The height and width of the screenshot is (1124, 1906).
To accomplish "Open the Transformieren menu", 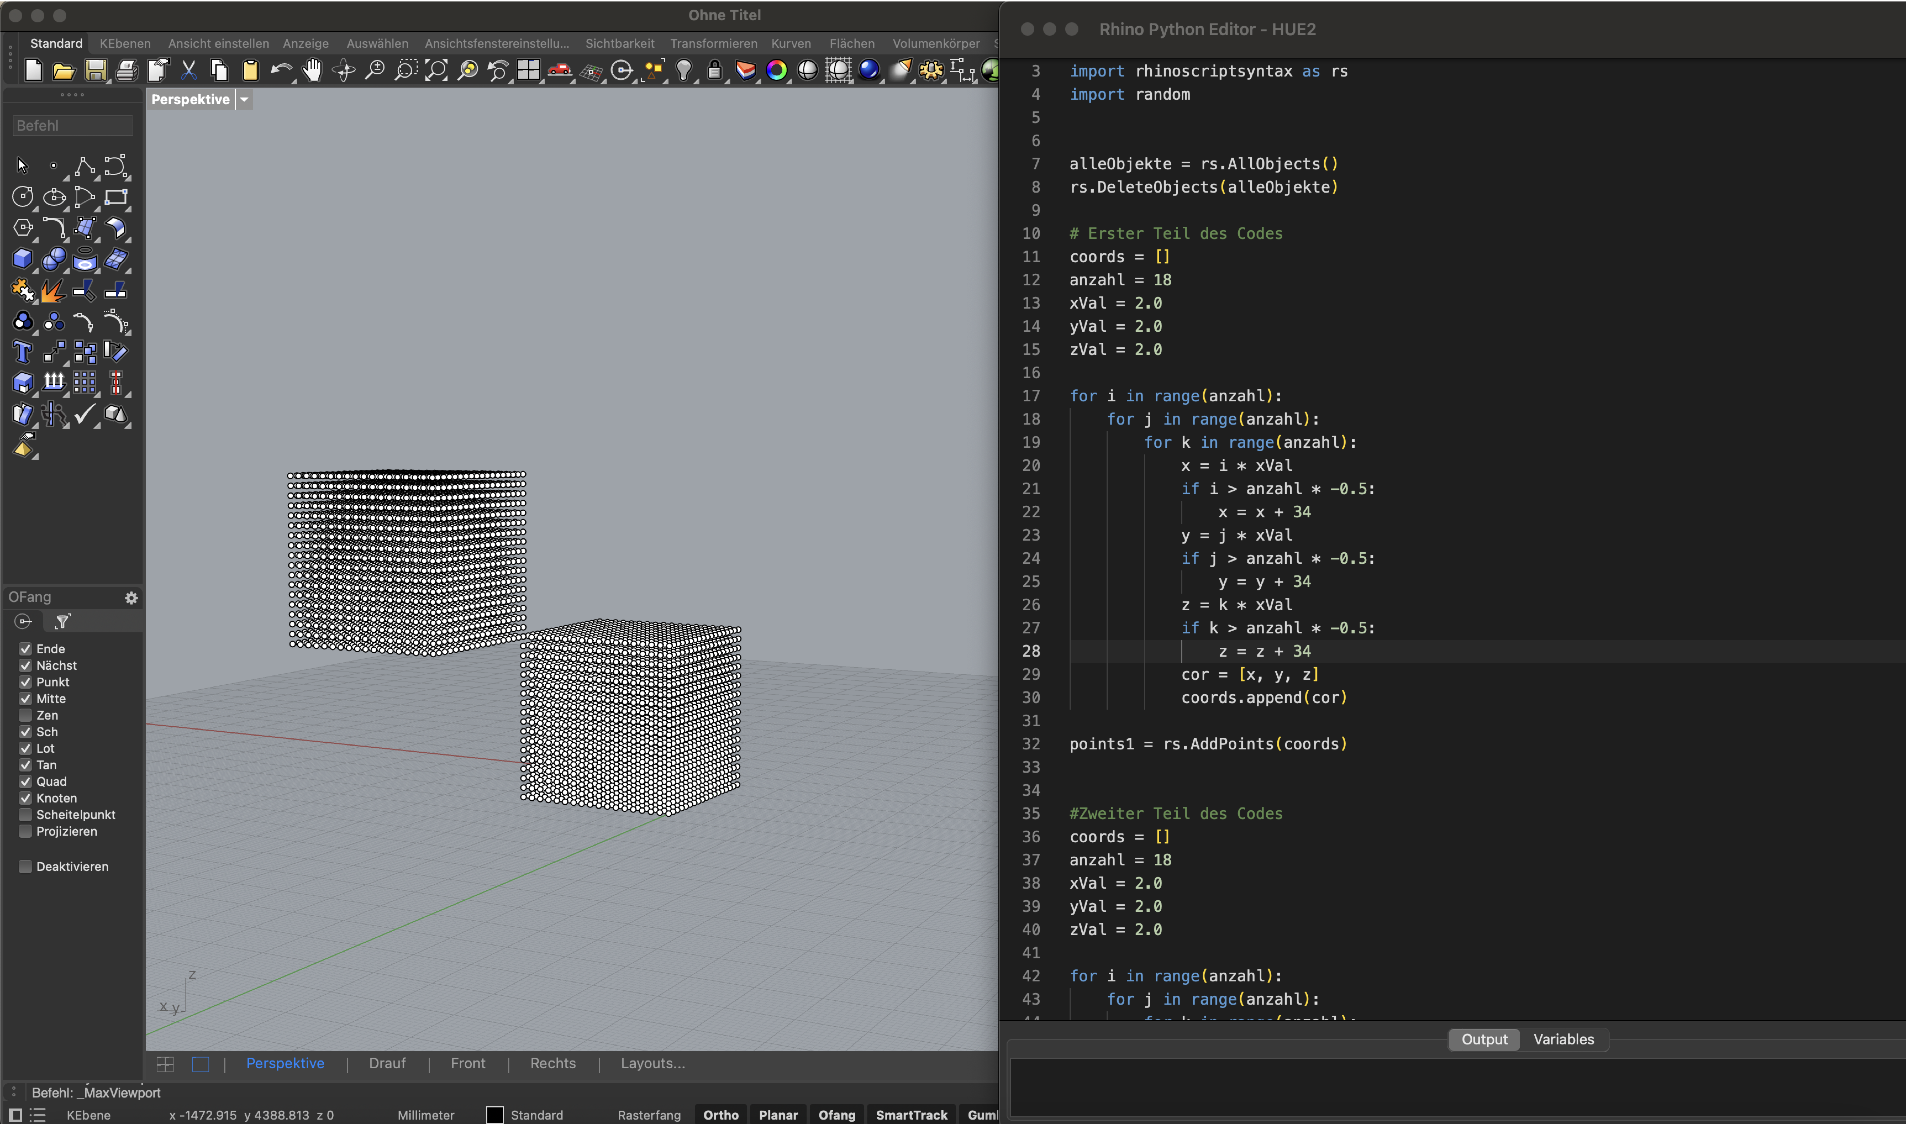I will (714, 43).
